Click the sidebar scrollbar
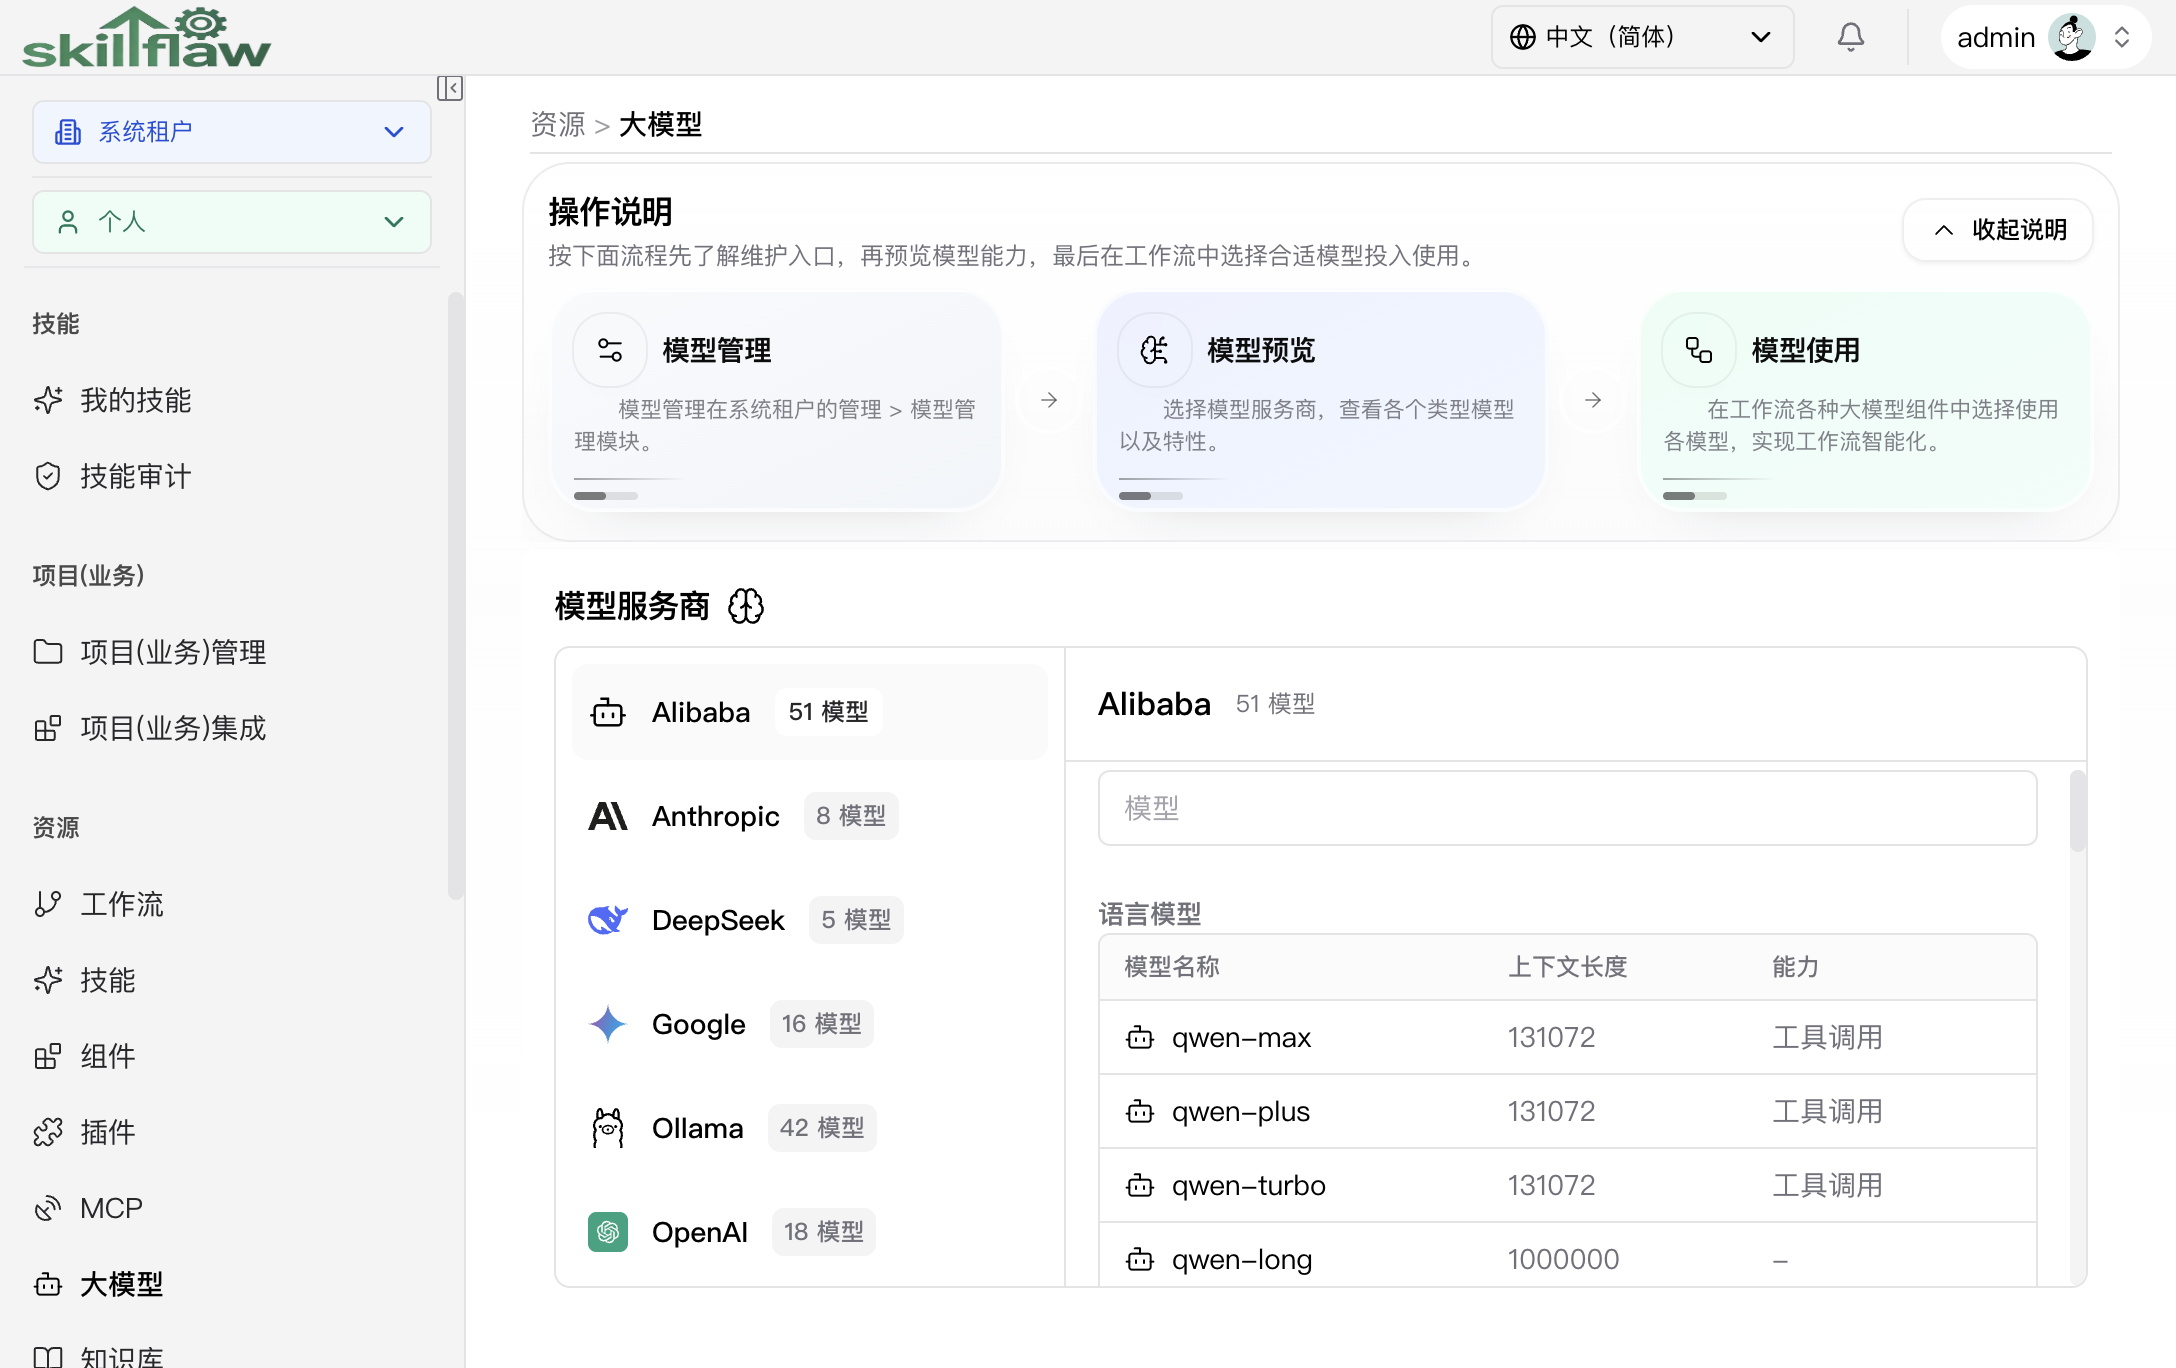Viewport: 2176px width, 1368px height. click(456, 596)
